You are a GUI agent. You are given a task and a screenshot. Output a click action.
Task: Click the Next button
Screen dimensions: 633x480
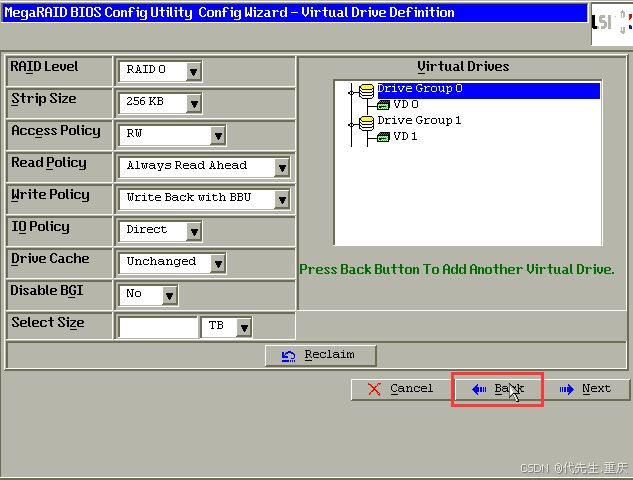point(585,389)
